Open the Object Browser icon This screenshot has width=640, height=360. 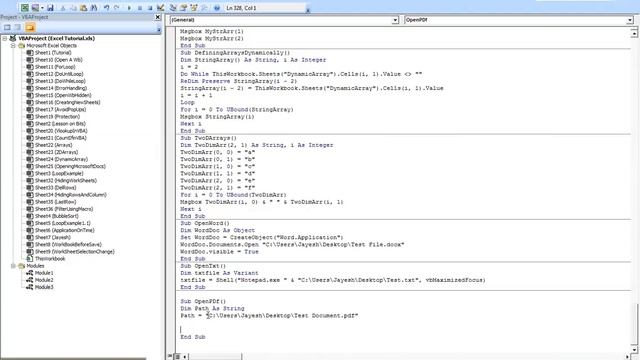point(194,8)
